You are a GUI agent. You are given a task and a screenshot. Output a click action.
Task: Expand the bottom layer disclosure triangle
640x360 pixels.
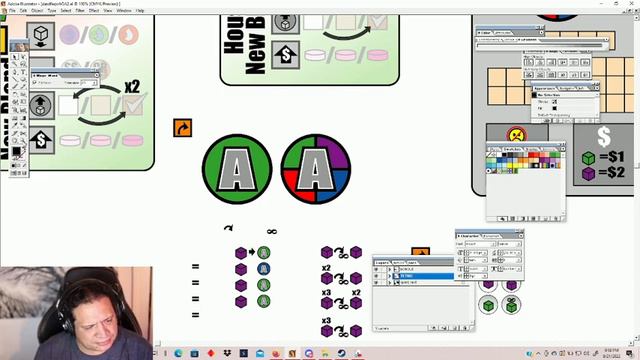pyautogui.click(x=390, y=283)
